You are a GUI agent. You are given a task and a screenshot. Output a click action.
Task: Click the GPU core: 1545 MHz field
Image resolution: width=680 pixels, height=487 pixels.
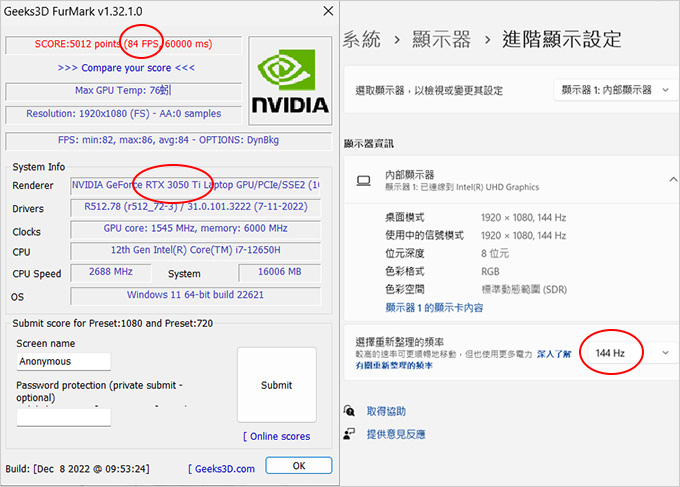(196, 229)
